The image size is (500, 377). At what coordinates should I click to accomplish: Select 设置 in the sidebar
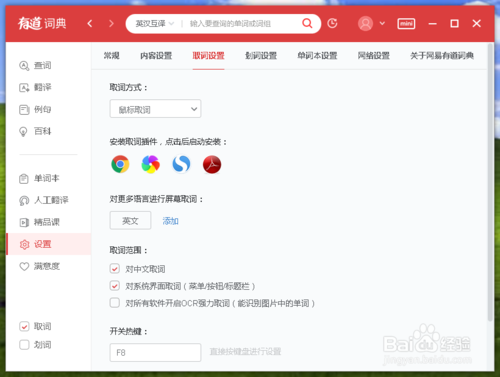coord(49,244)
